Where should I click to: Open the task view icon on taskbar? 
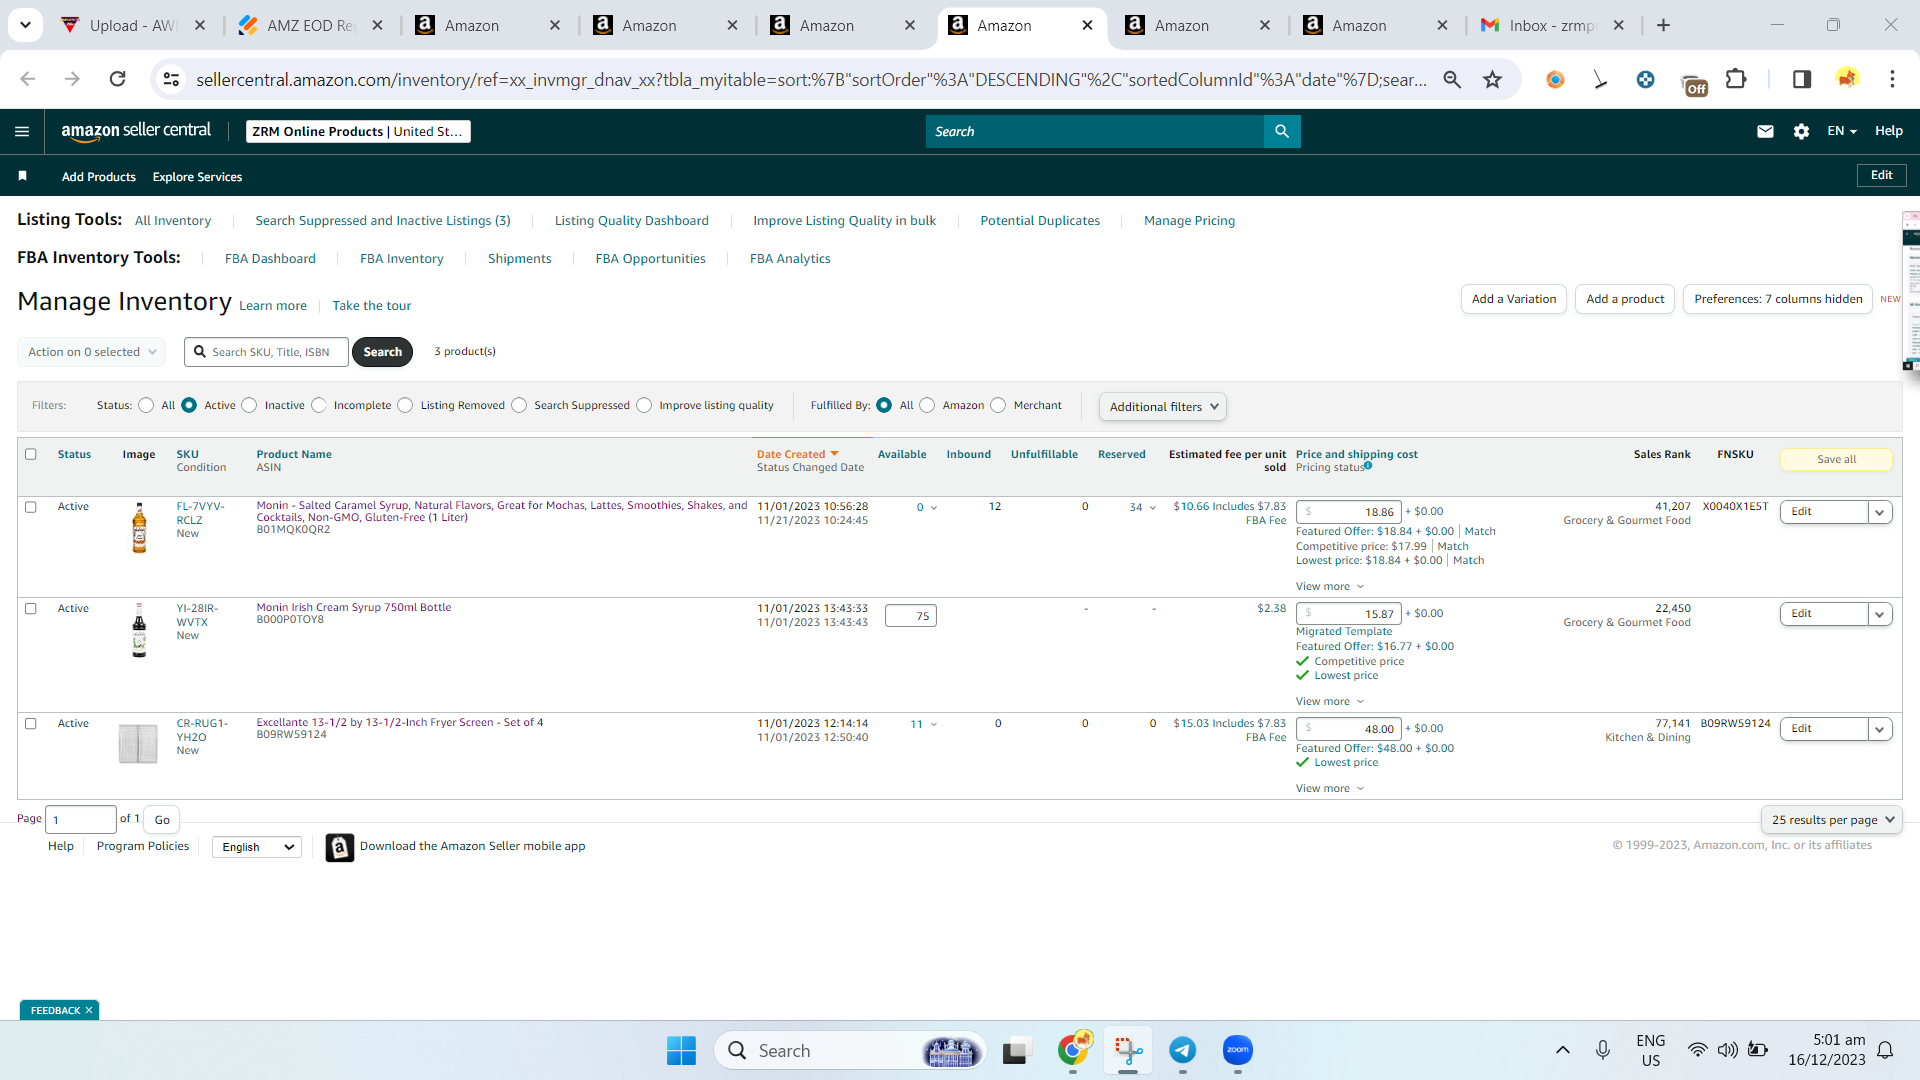click(x=1016, y=1050)
